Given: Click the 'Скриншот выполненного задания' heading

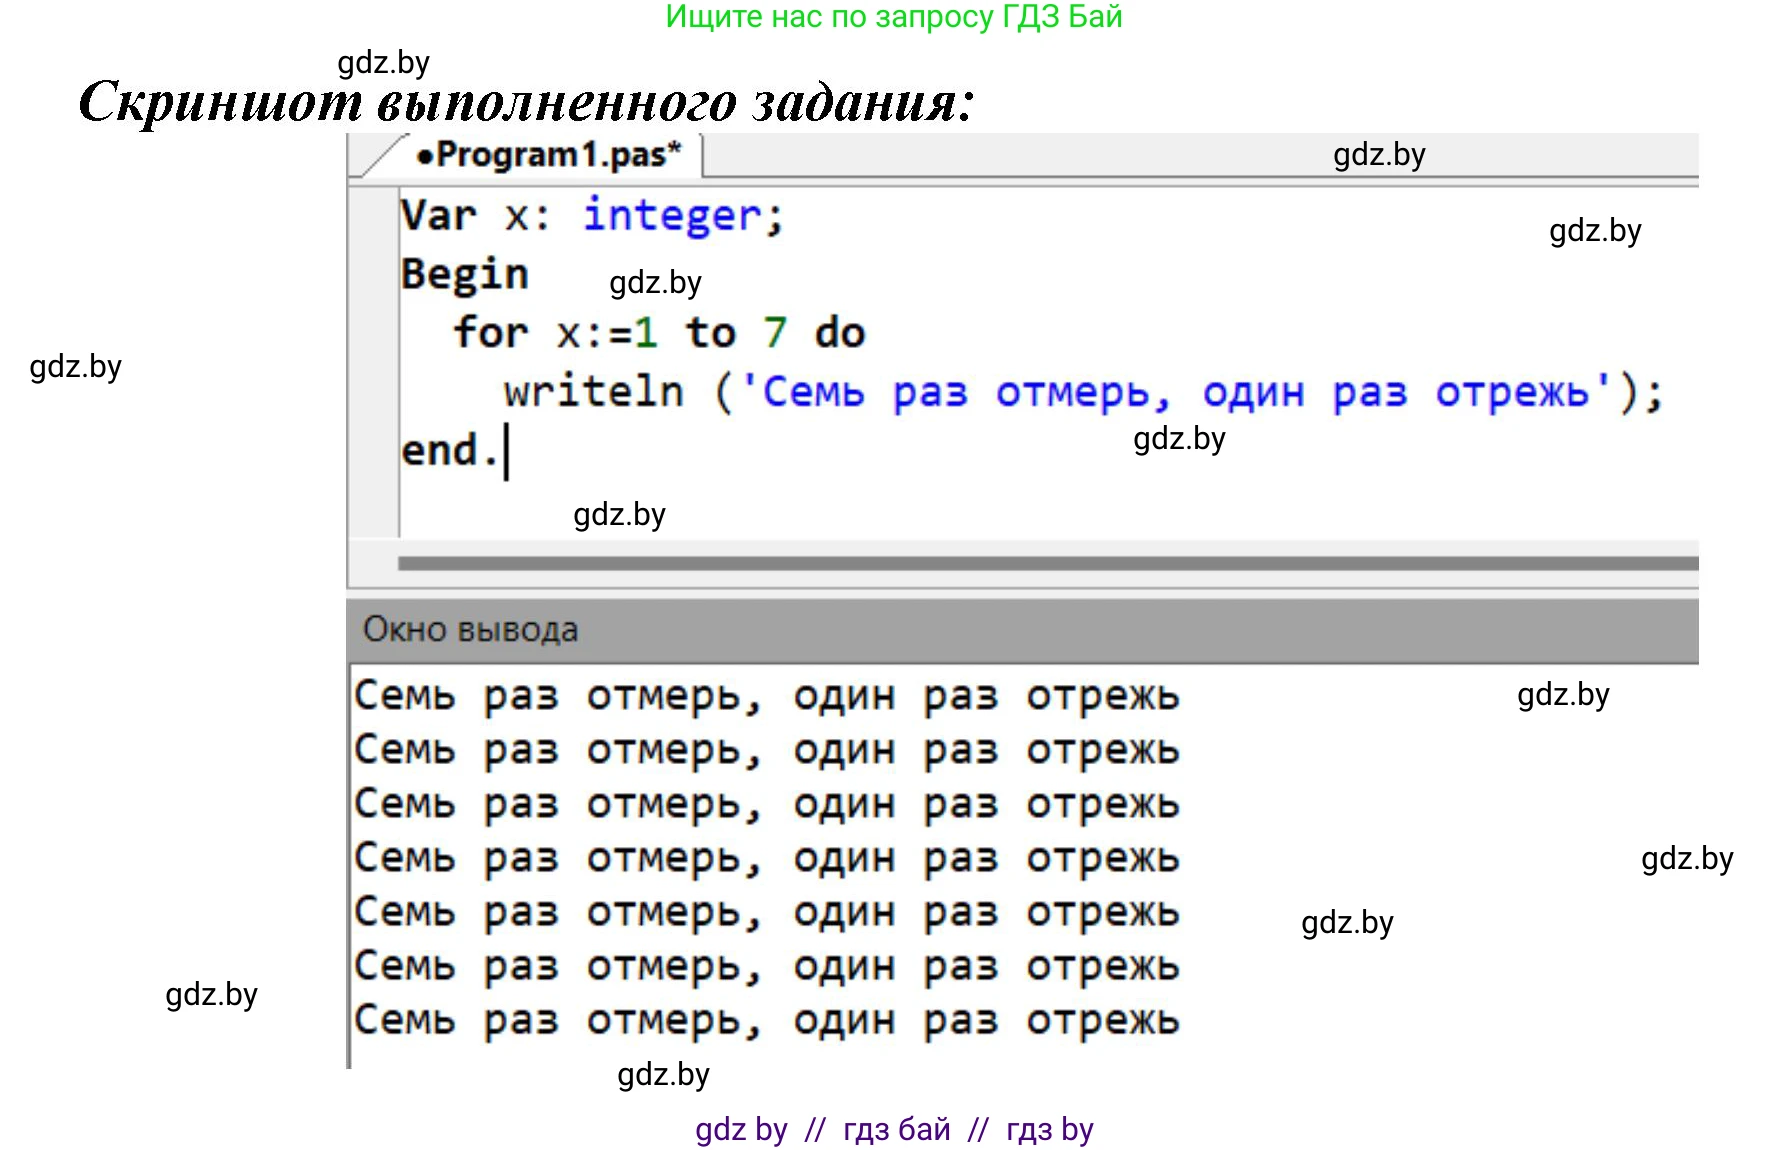Looking at the screenshot, I should [526, 102].
